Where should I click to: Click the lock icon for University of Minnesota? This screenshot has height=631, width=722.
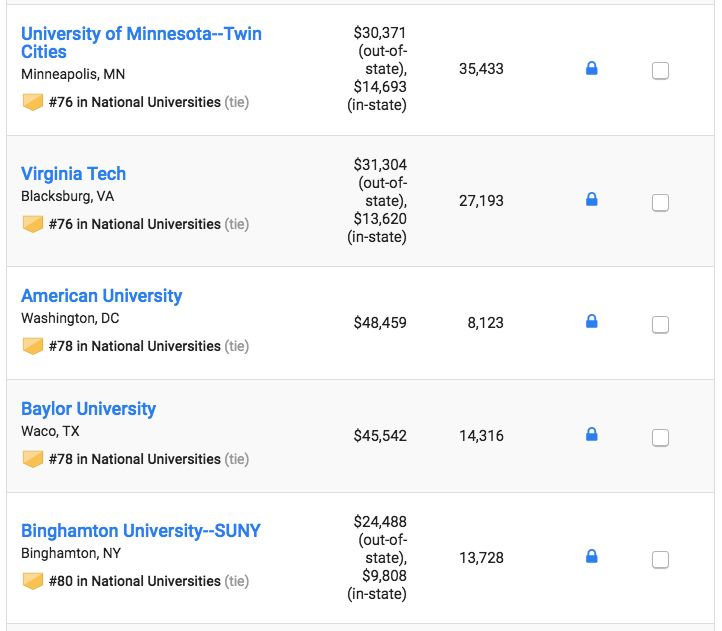pos(591,69)
